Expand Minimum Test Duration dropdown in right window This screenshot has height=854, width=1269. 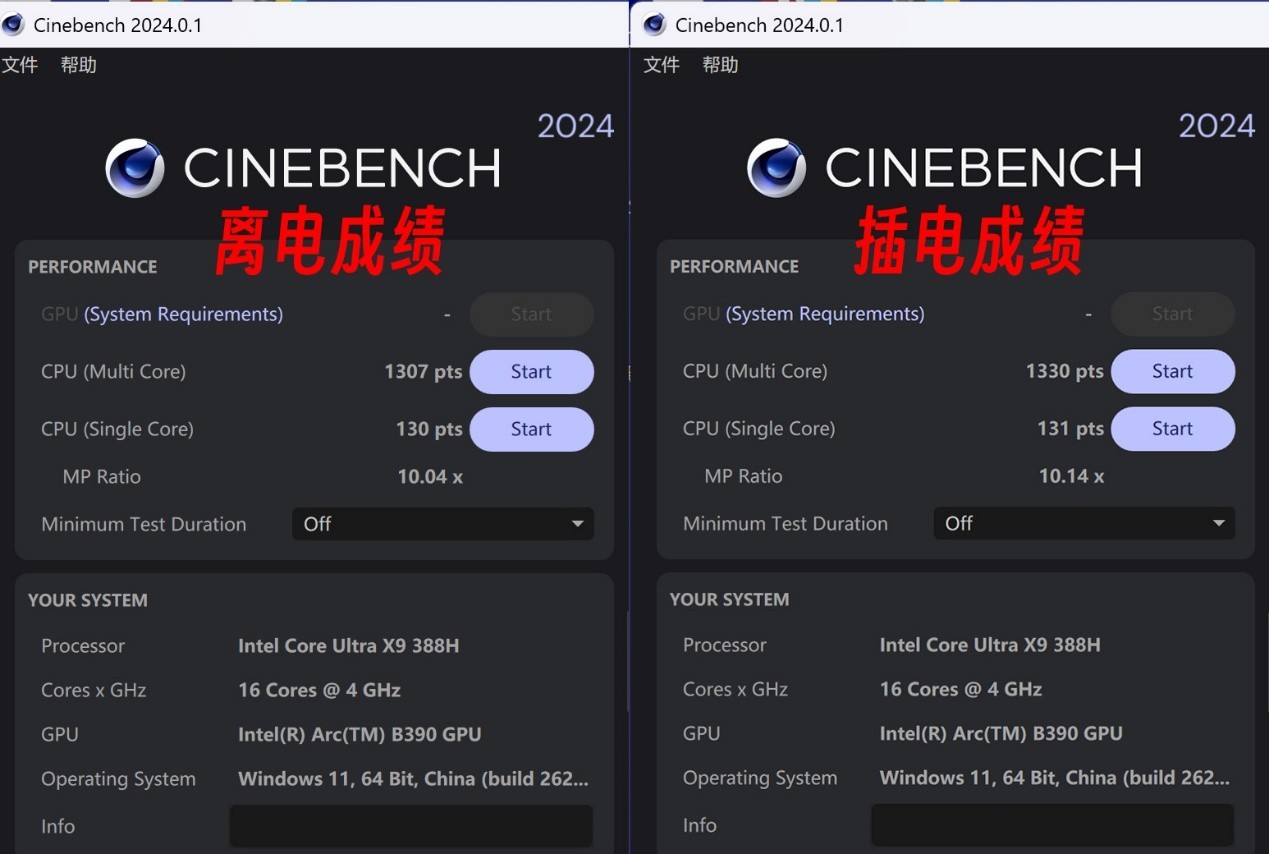pyautogui.click(x=1084, y=523)
